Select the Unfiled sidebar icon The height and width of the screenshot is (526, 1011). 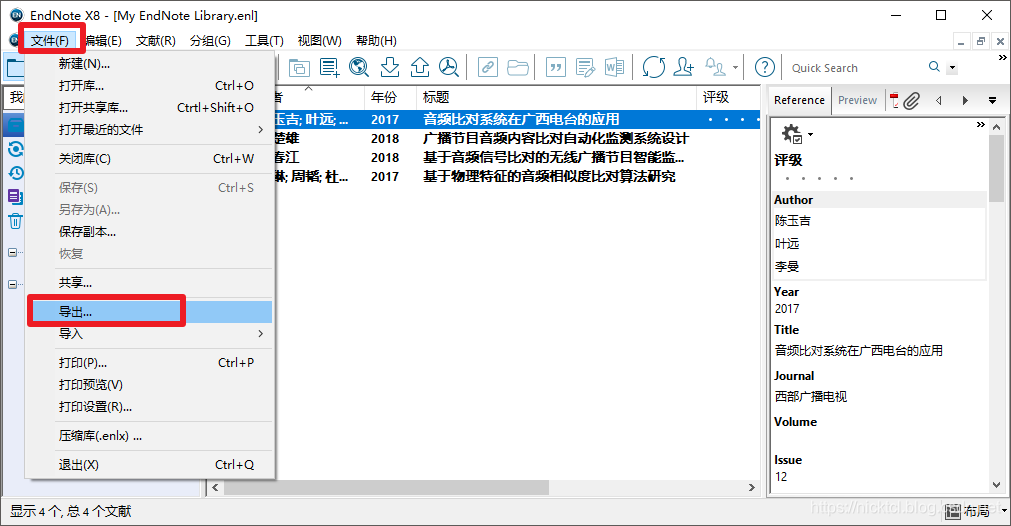[x=15, y=197]
